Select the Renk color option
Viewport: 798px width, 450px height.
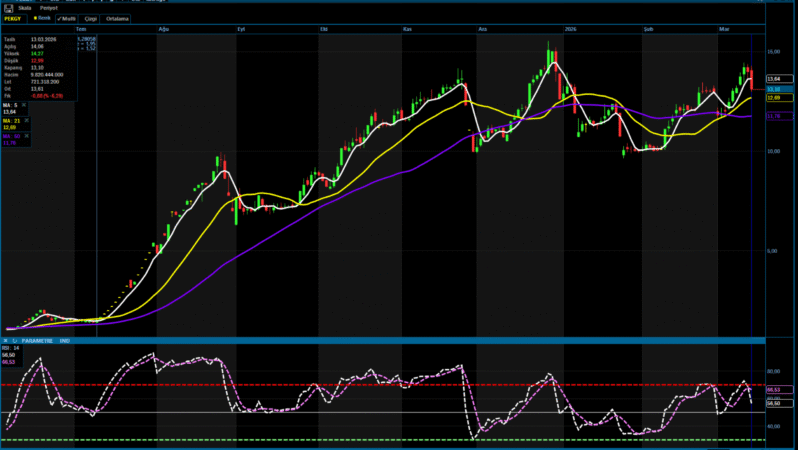pos(43,18)
